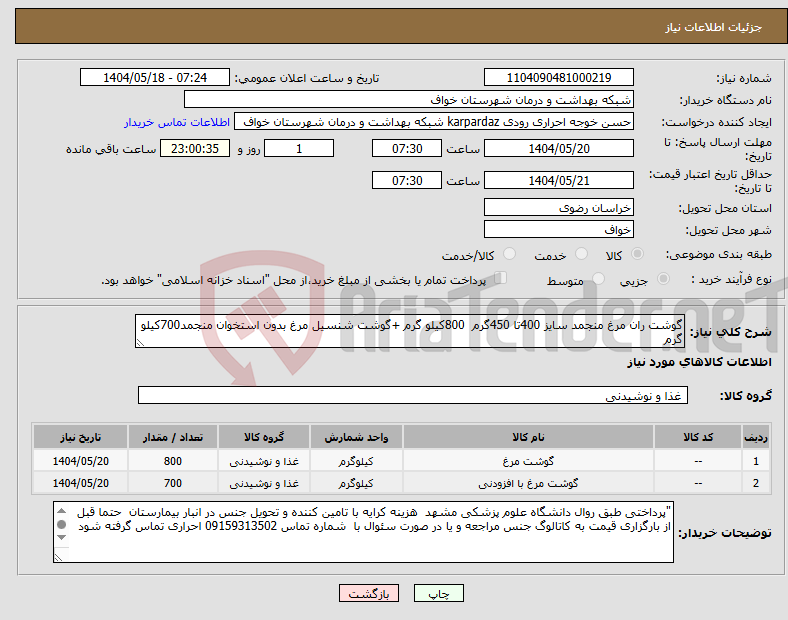Click the delivery city field خواف

tap(558, 230)
